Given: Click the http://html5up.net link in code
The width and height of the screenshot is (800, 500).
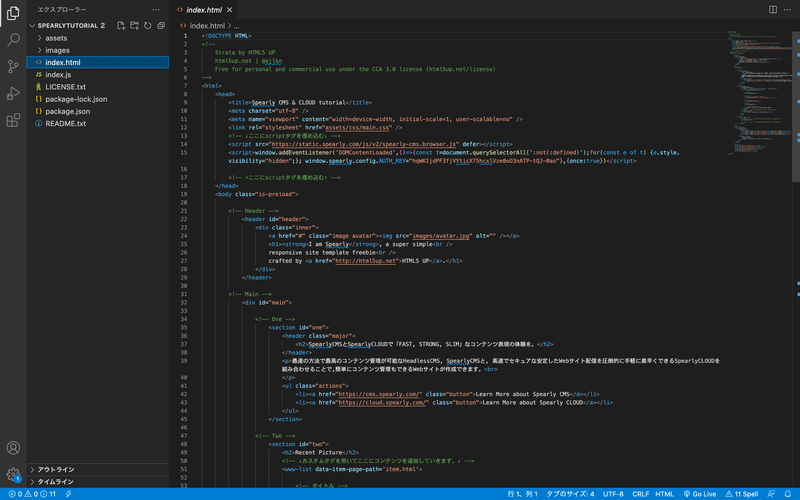Looking at the screenshot, I should 365,261.
